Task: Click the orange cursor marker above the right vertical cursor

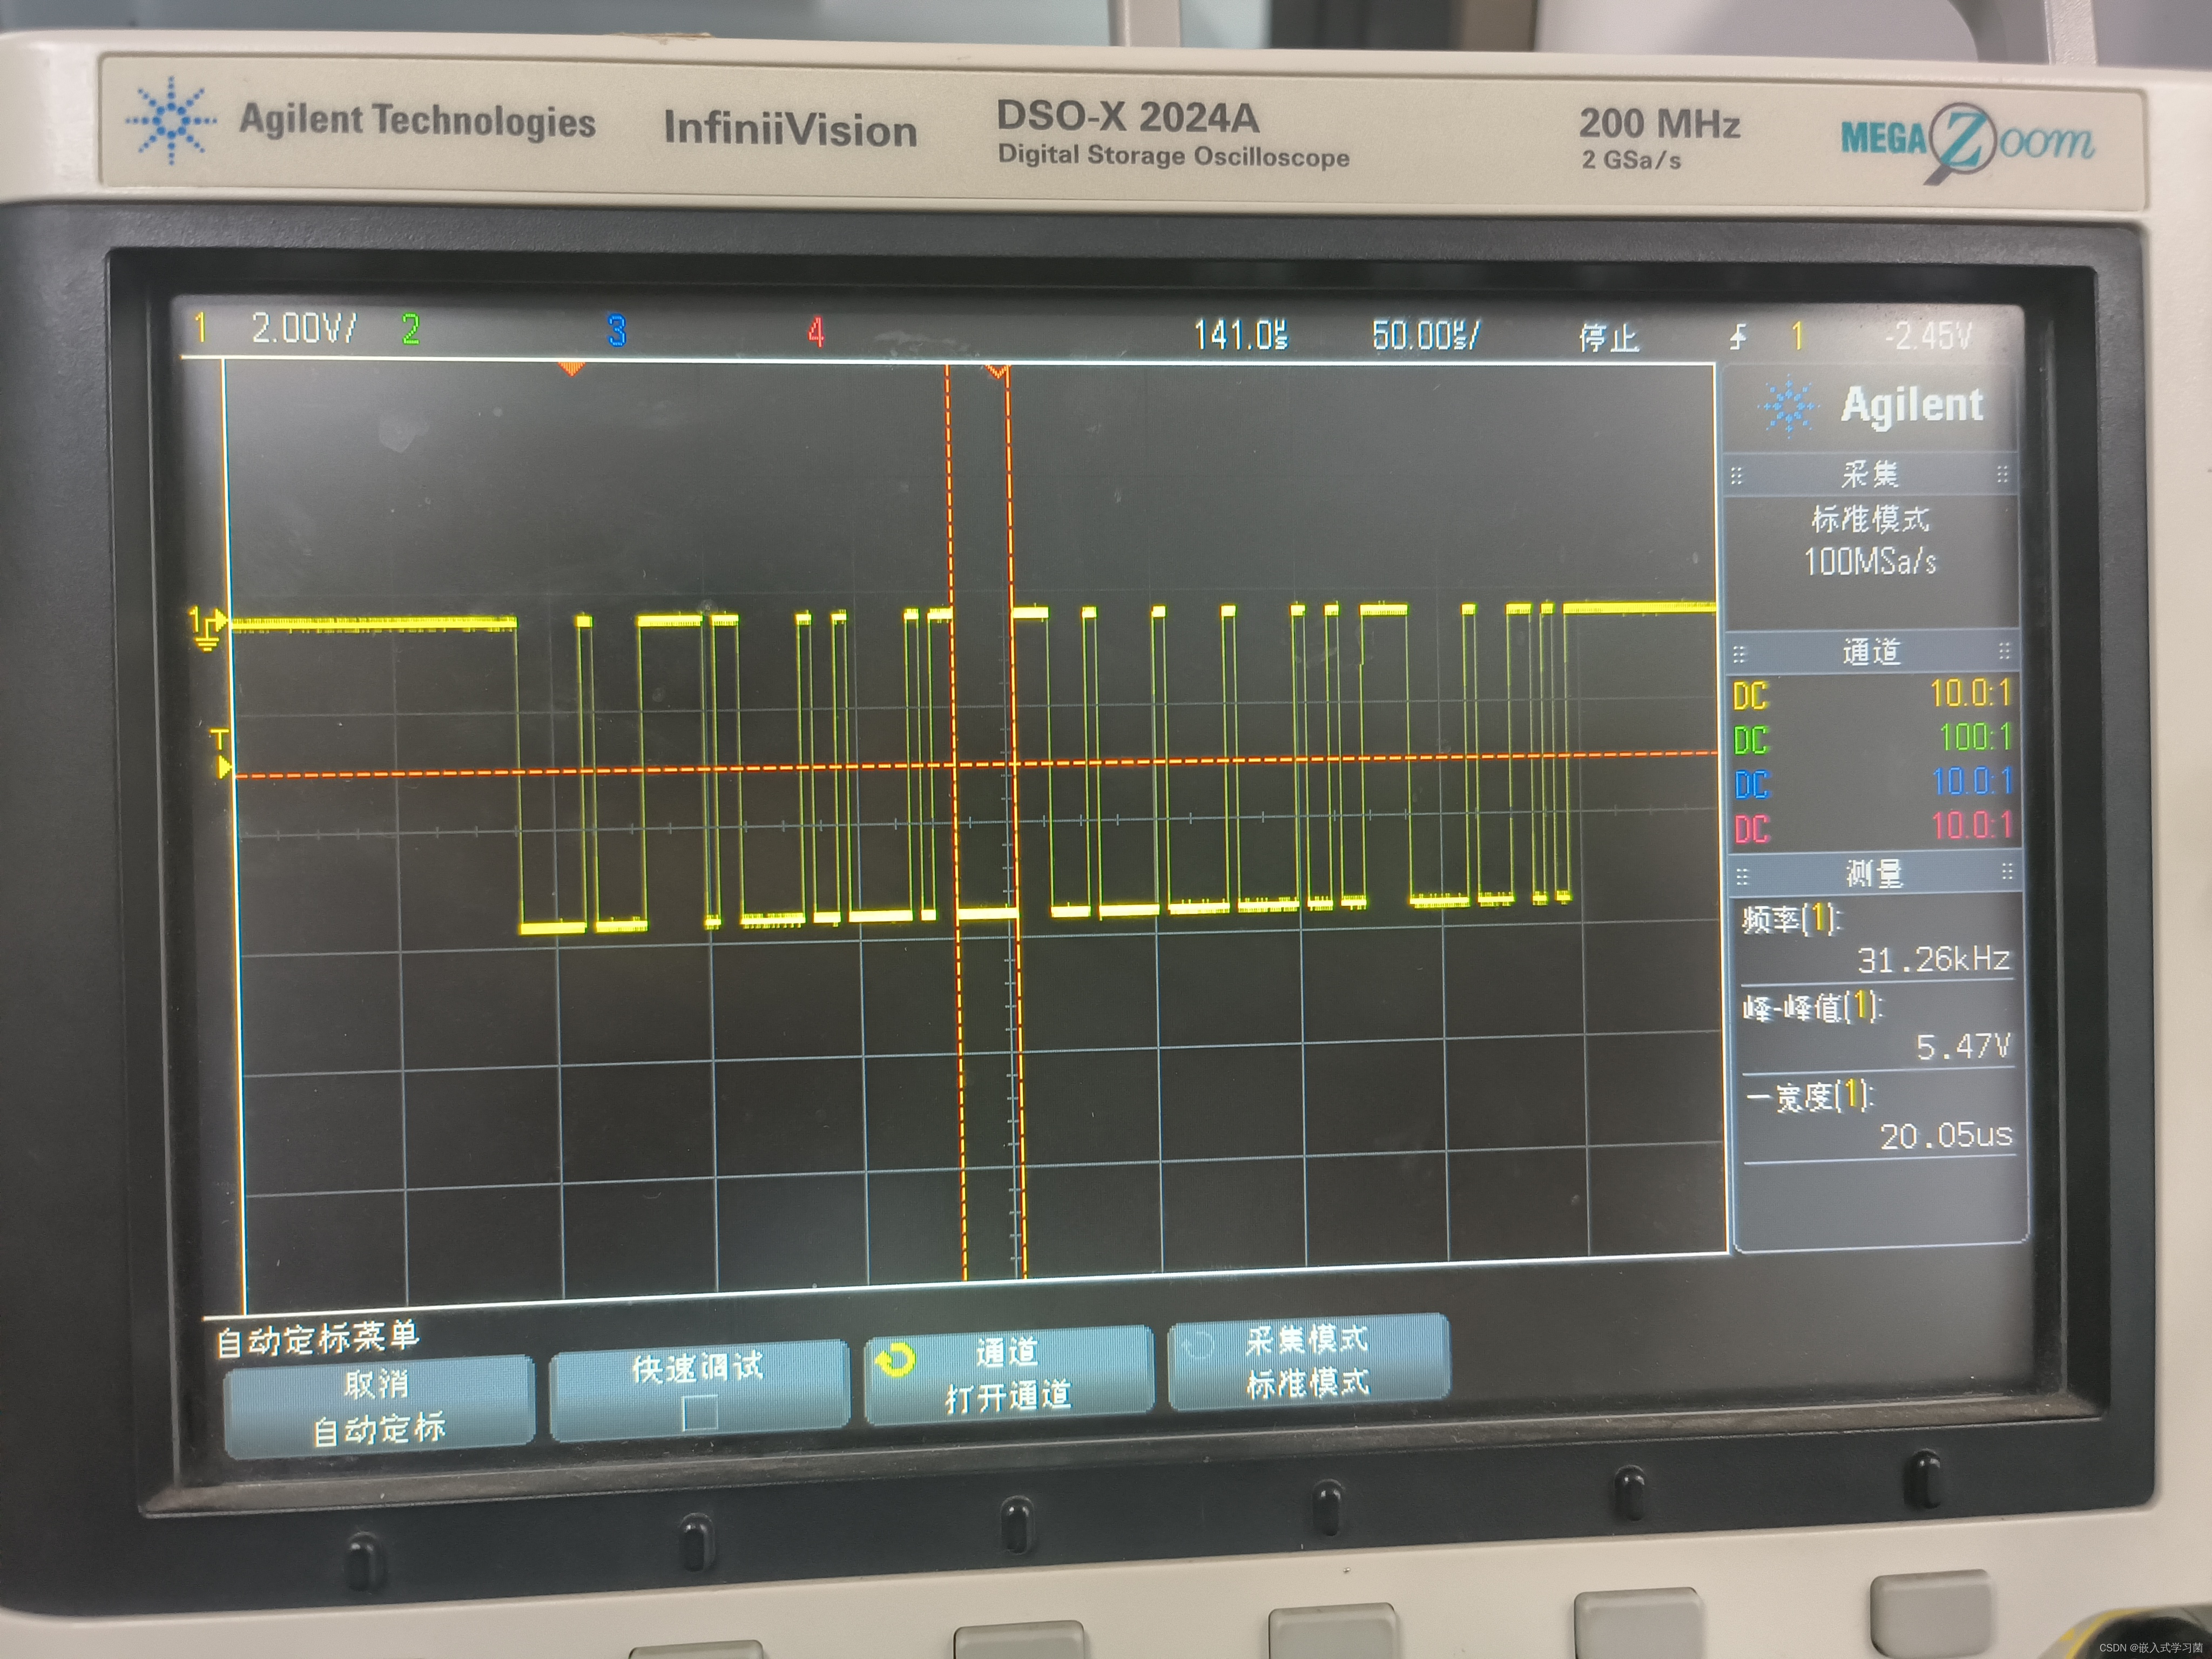Action: (997, 372)
